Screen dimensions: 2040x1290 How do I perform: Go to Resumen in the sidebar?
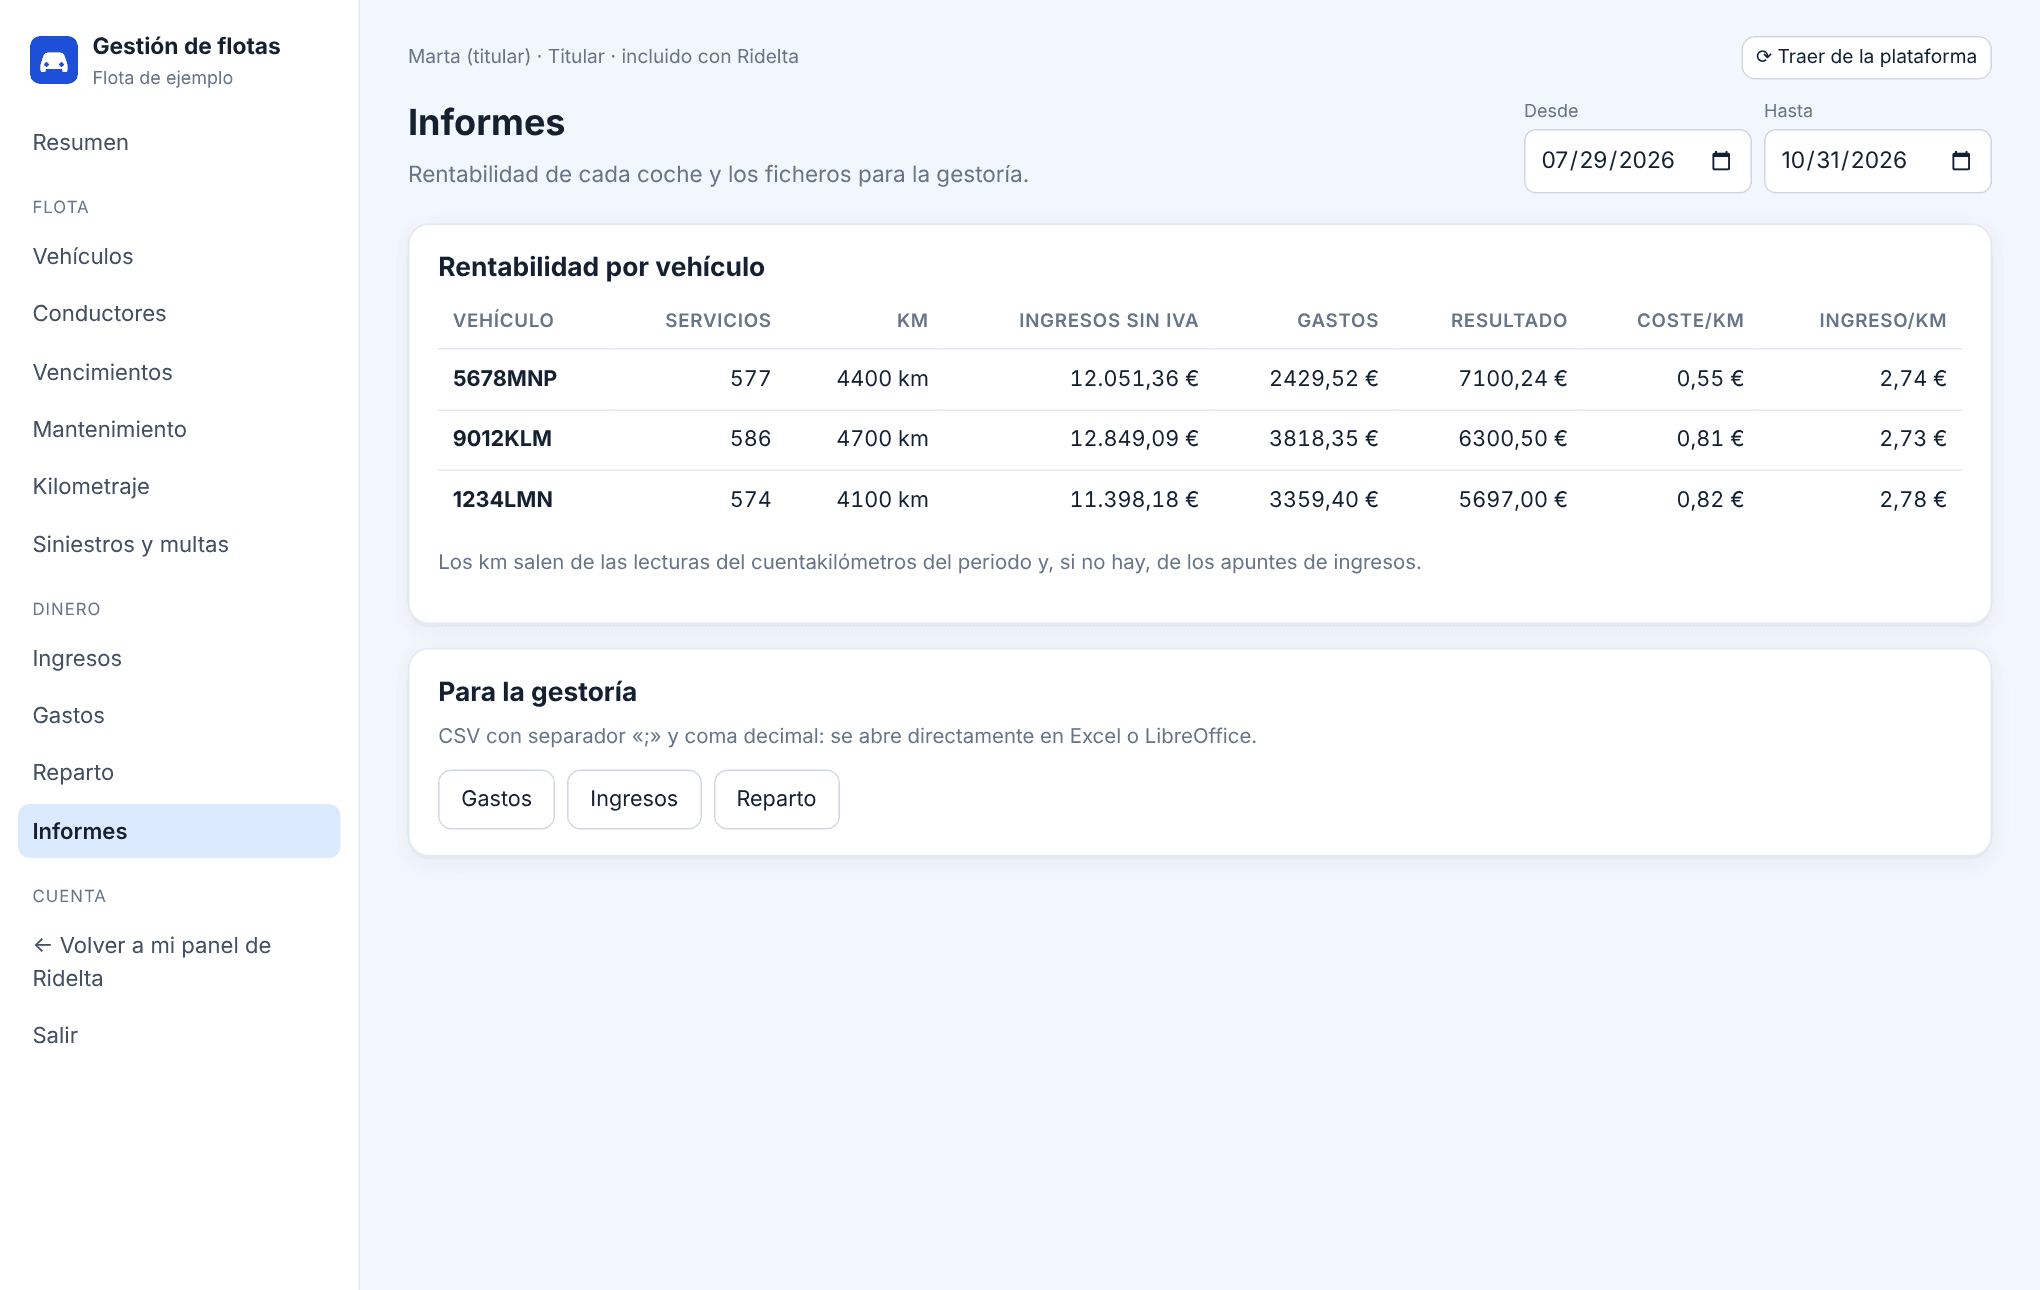(x=179, y=142)
